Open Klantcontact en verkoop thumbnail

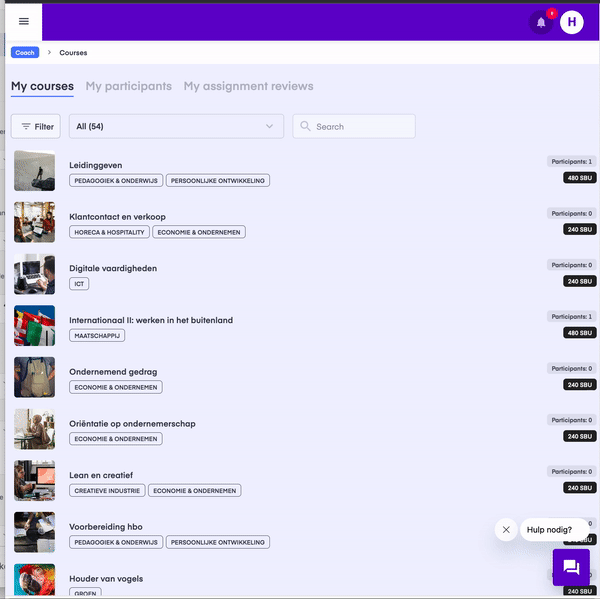coord(34,222)
